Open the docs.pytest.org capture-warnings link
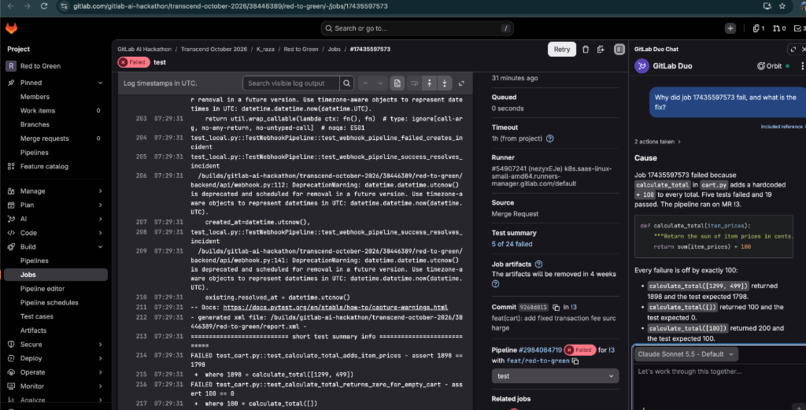Image resolution: width=806 pixels, height=410 pixels. (x=335, y=307)
